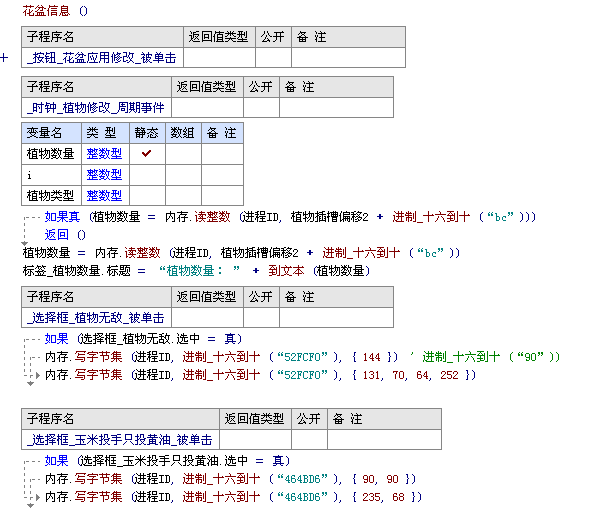
Task: Click the comment 进制_十六到十 ("90")
Action: point(491,357)
